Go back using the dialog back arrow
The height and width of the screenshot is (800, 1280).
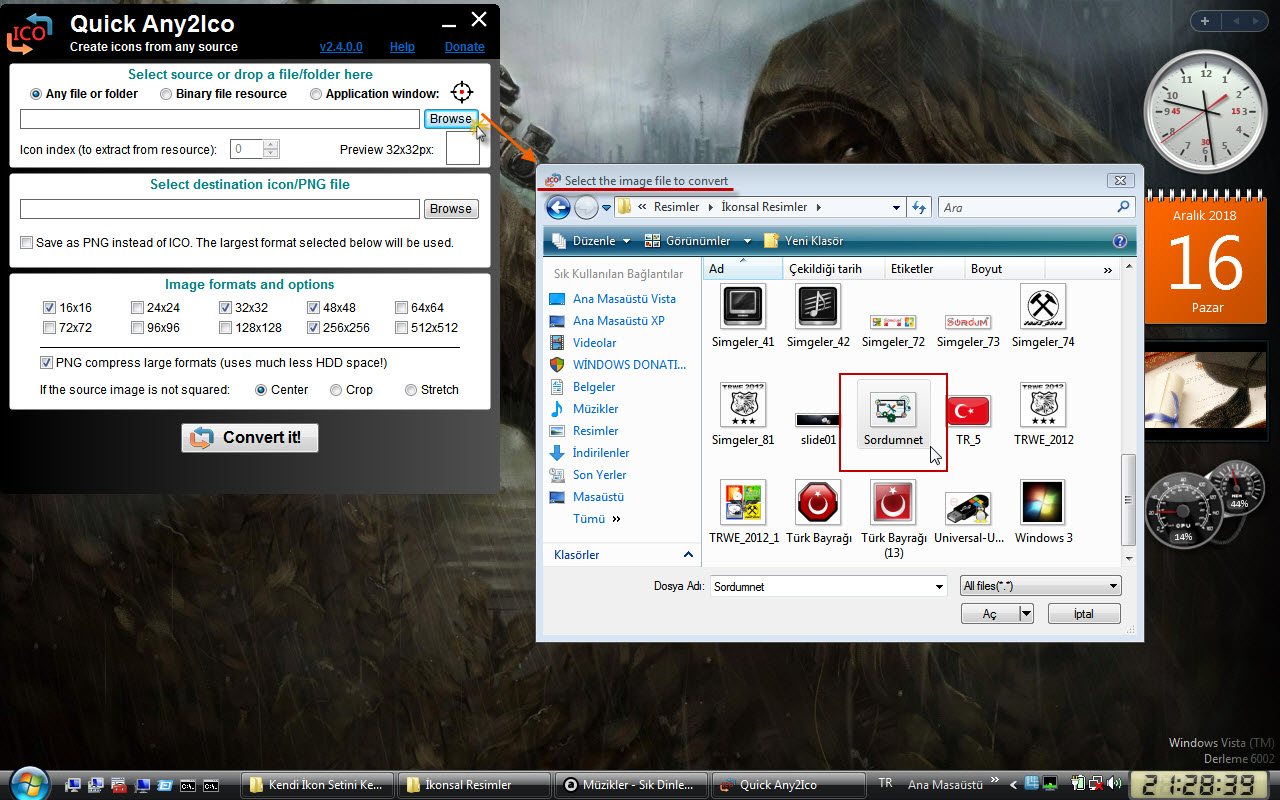[x=558, y=207]
